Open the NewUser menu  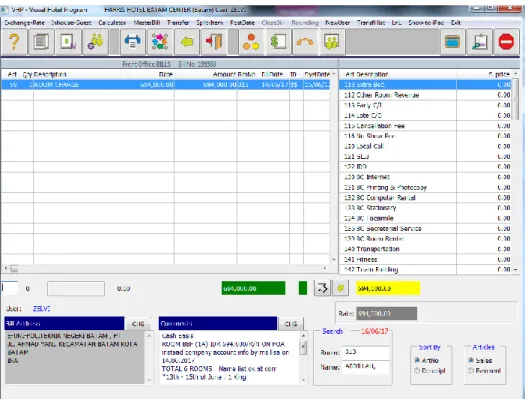pyautogui.click(x=338, y=23)
